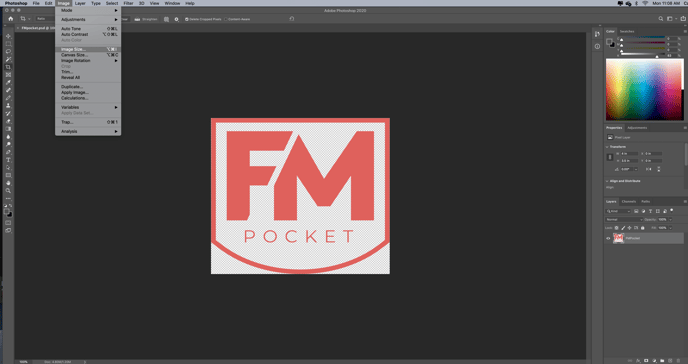The width and height of the screenshot is (688, 364).
Task: Click the Share icon in top right
Action: click(683, 19)
